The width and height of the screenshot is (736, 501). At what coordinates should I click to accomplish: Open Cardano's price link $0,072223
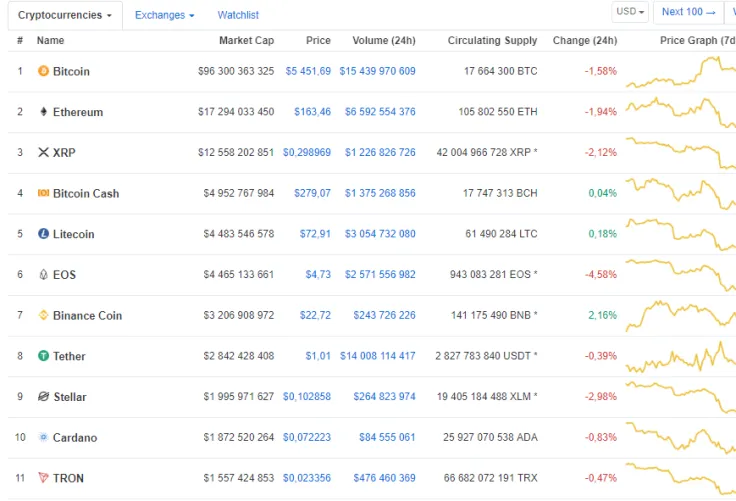306,438
